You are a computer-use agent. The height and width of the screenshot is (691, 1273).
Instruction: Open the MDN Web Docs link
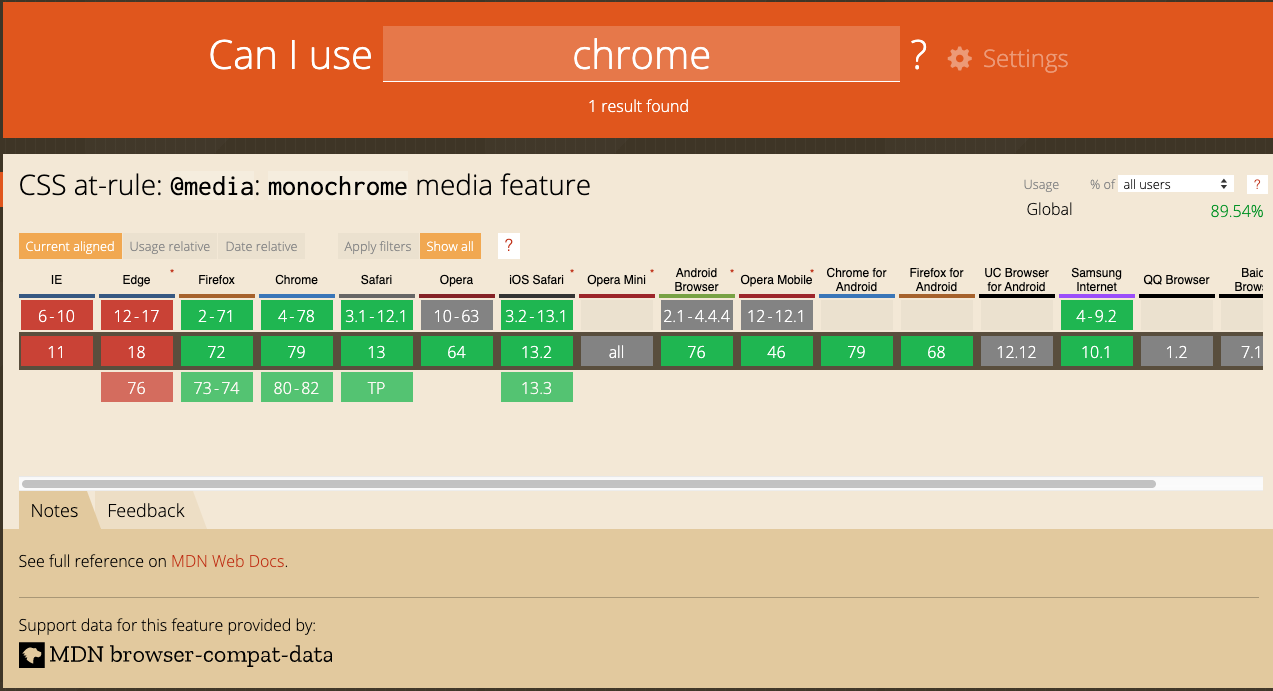(228, 561)
